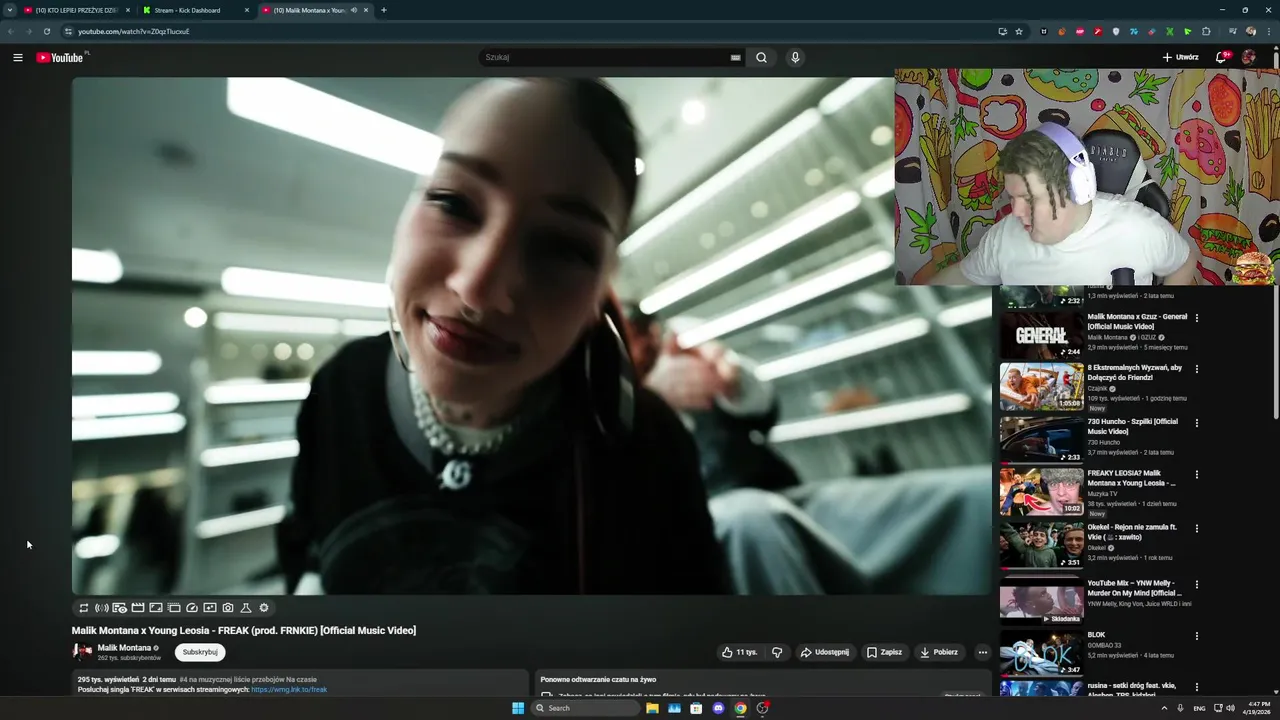Viewport: 1280px width, 720px height.
Task: Dislike the video with thumbs down
Action: 777,652
